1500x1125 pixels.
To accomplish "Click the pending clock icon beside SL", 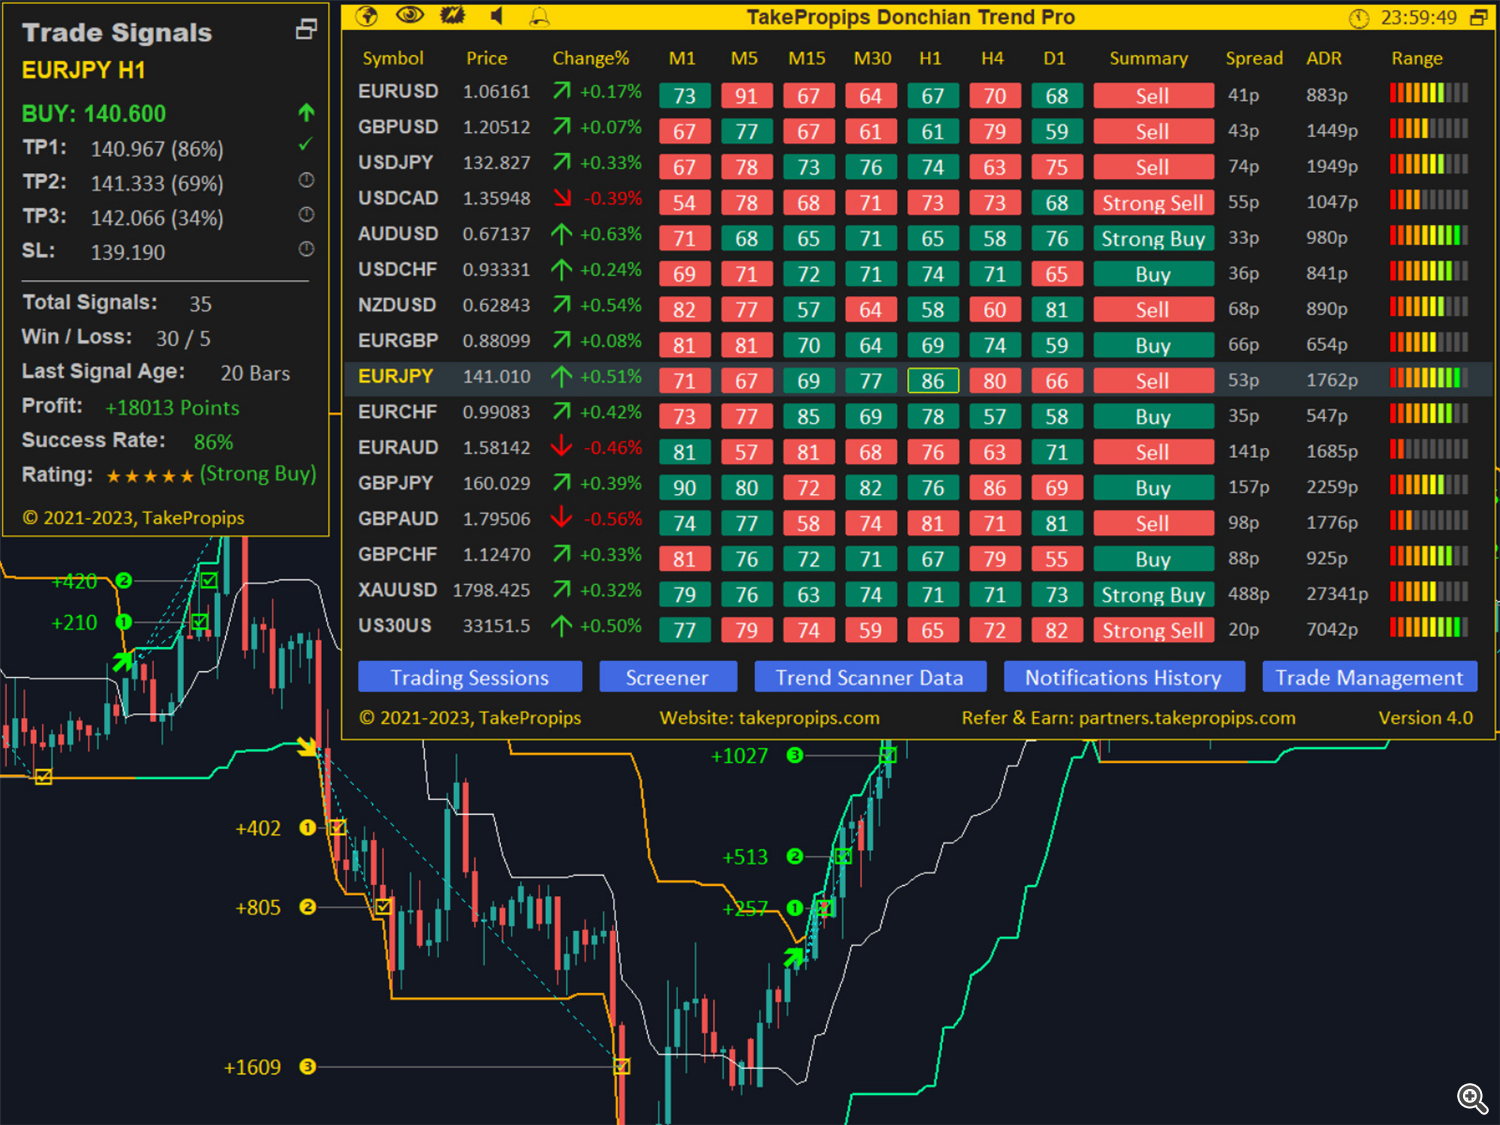I will click(306, 249).
